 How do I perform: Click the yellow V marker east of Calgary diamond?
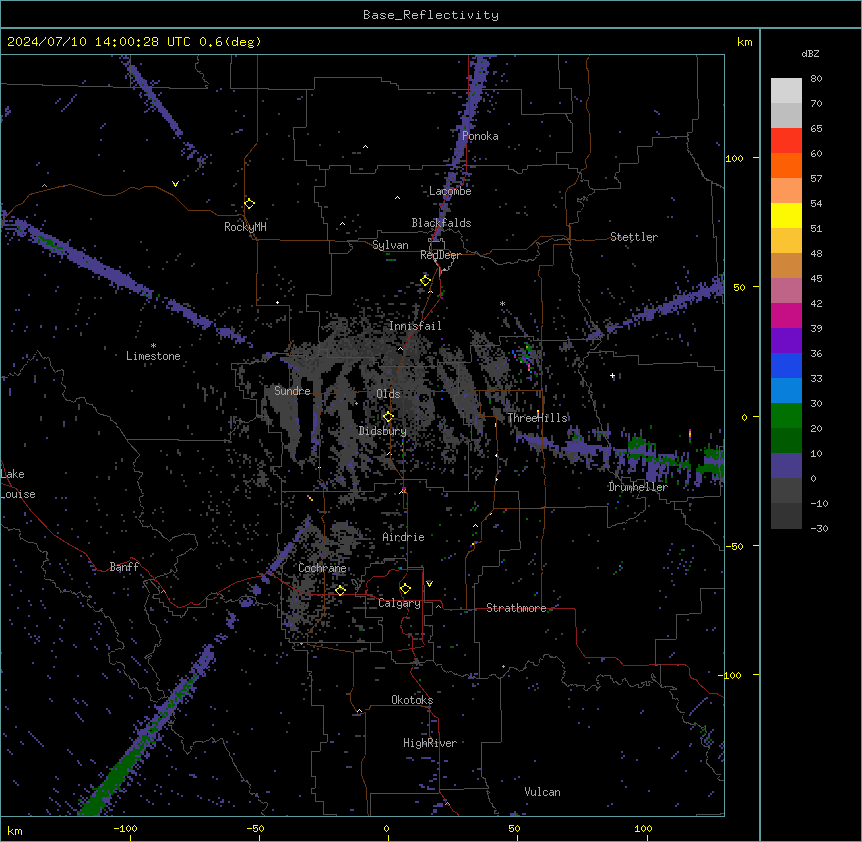tap(429, 584)
